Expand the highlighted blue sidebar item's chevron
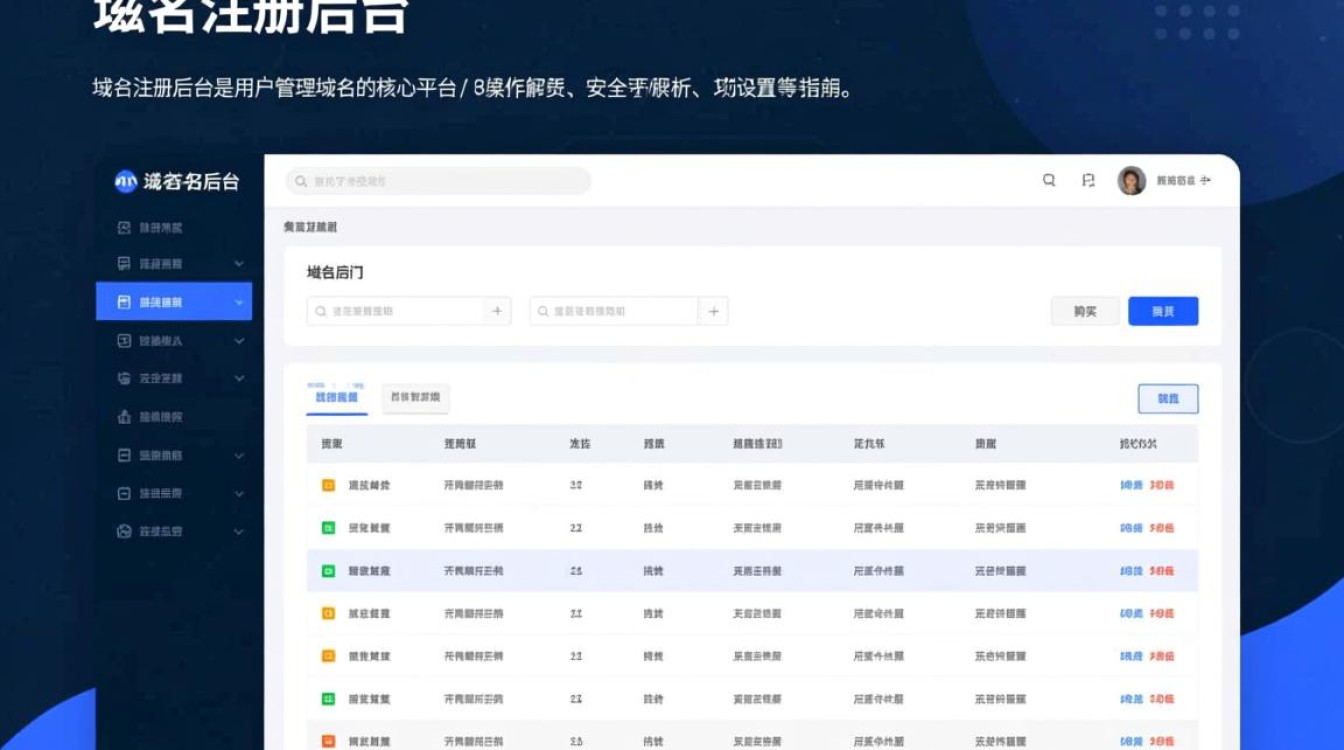 coord(239,302)
